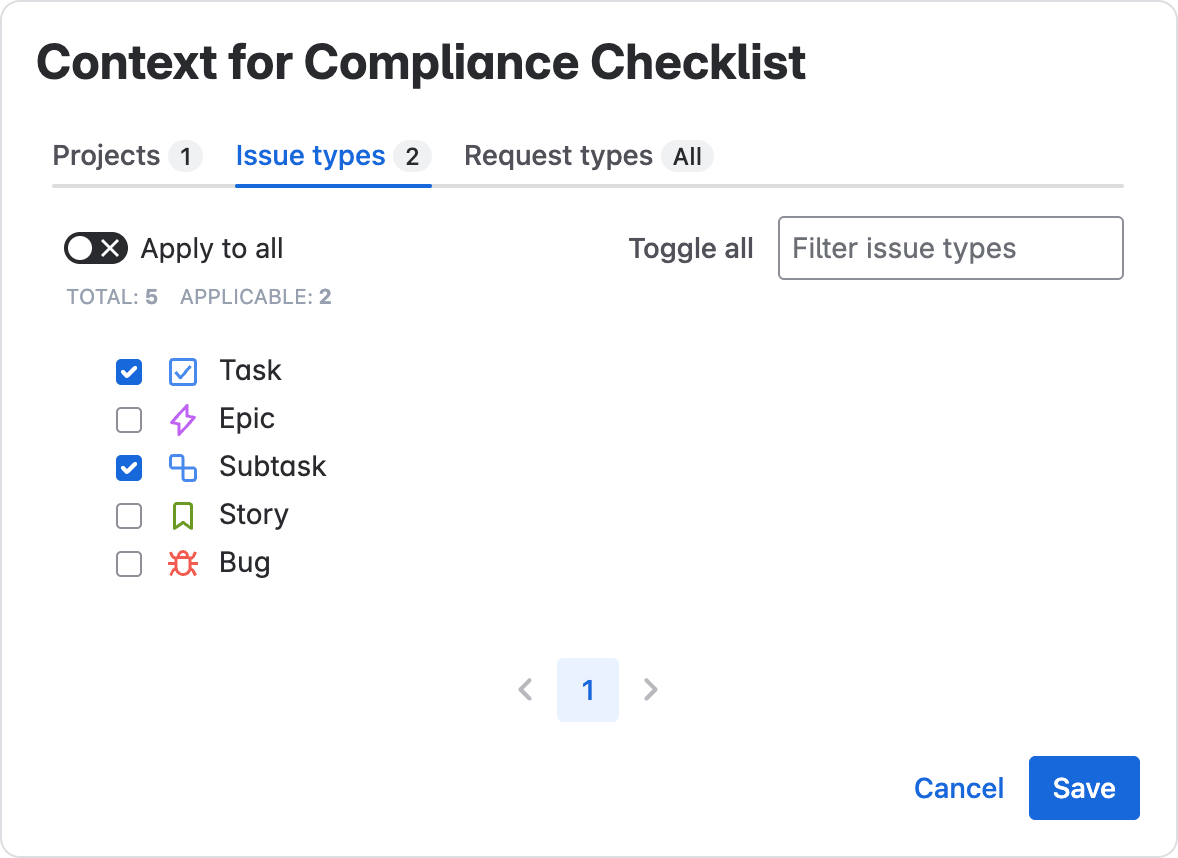The image size is (1178, 858).
Task: Click the Context for Compliance Checklist heading
Action: 421,62
